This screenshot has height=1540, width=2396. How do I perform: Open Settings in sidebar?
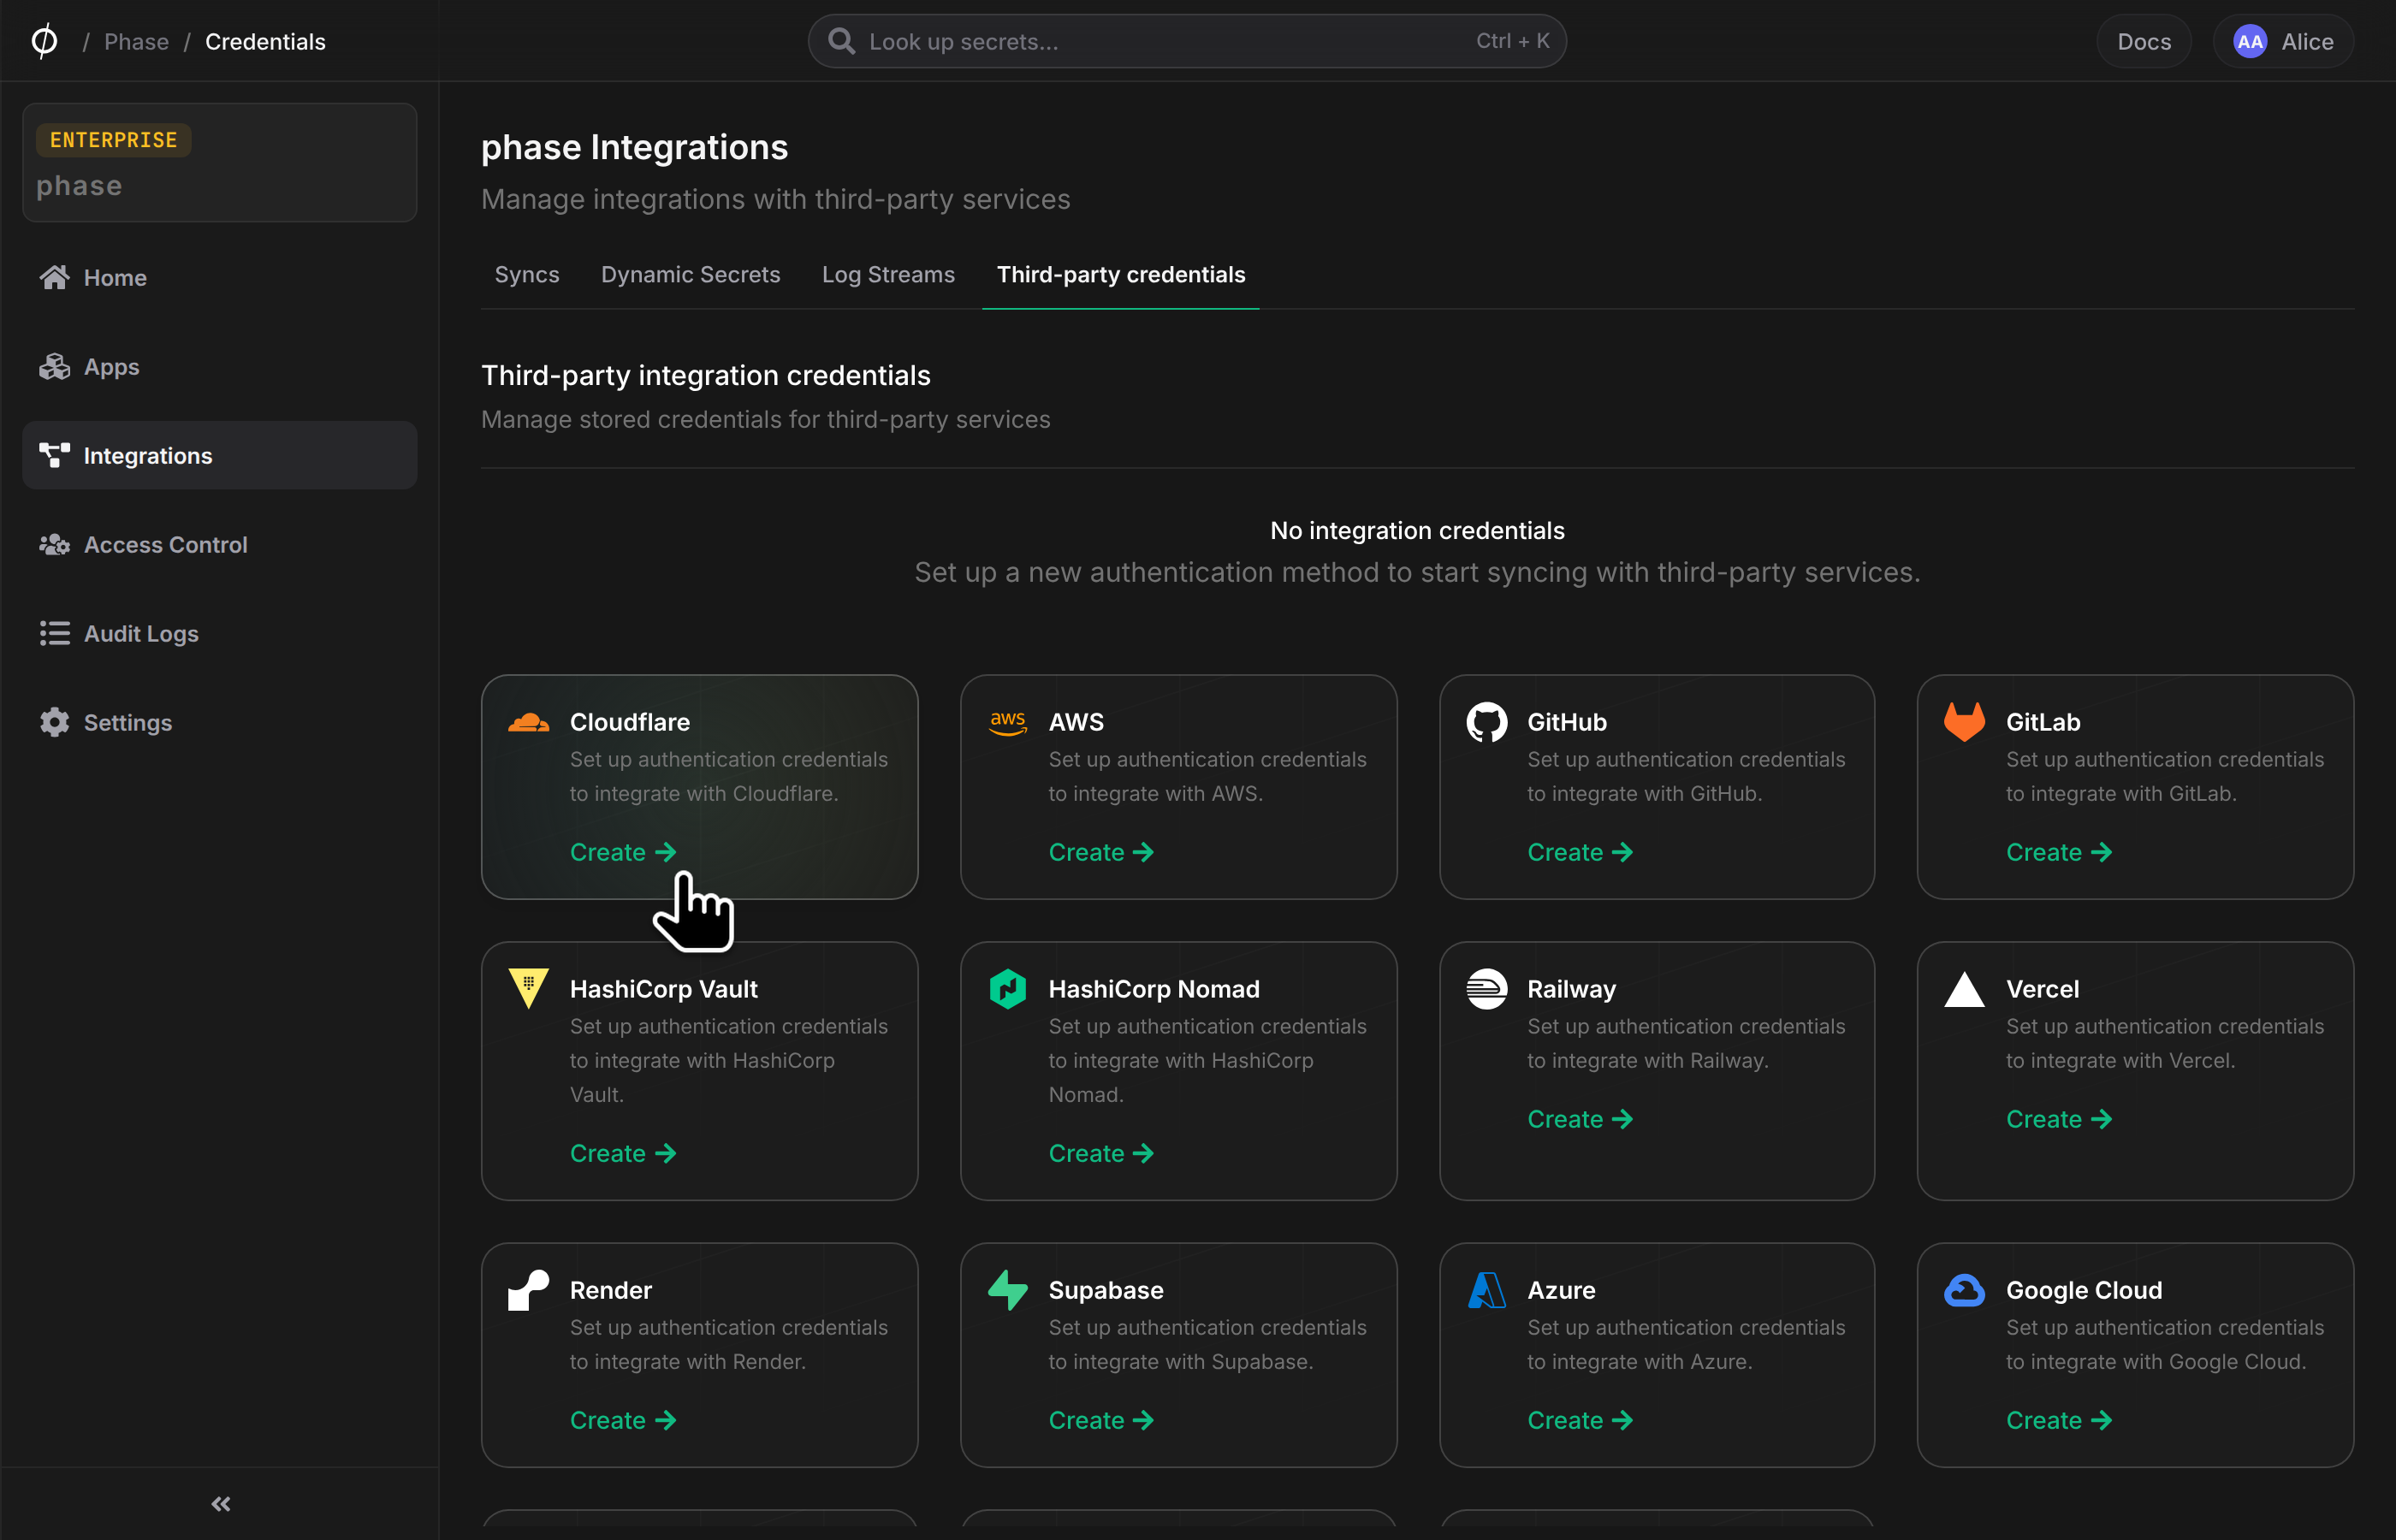(x=220, y=722)
